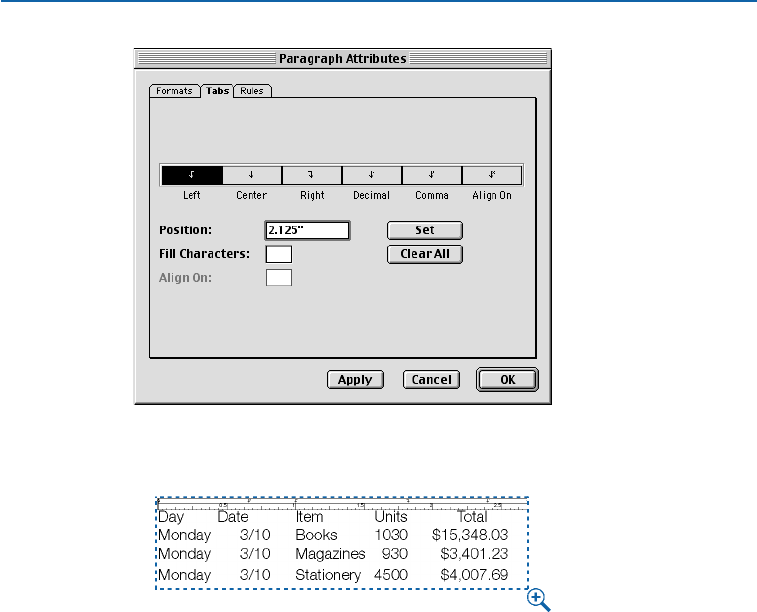Click the 'Units' column header text
Viewport: 757px width, 612px height.
pos(391,517)
